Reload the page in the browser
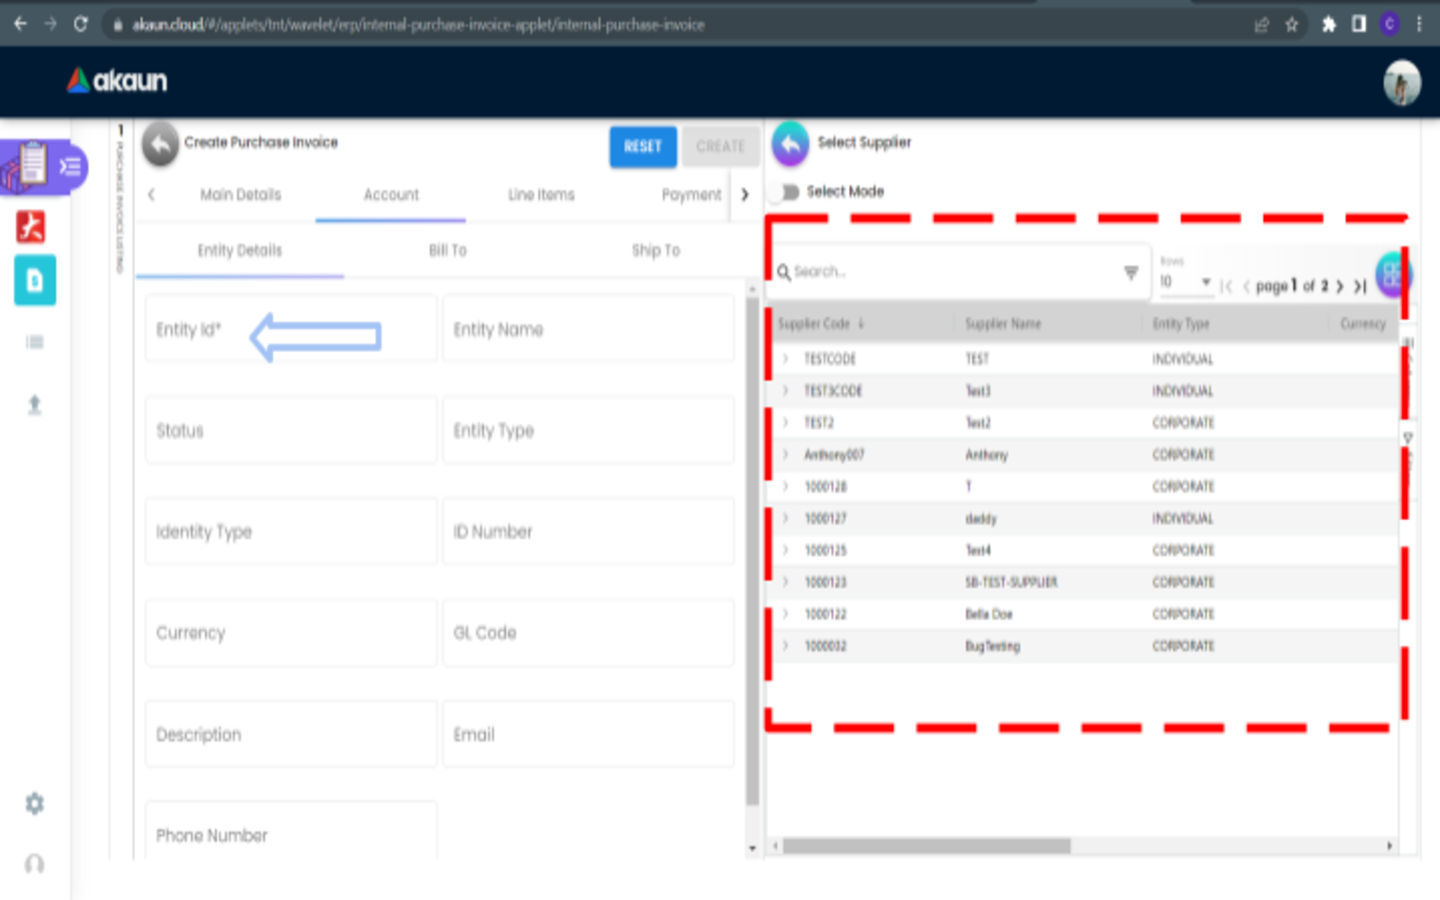Image resolution: width=1440 pixels, height=900 pixels. (x=81, y=24)
